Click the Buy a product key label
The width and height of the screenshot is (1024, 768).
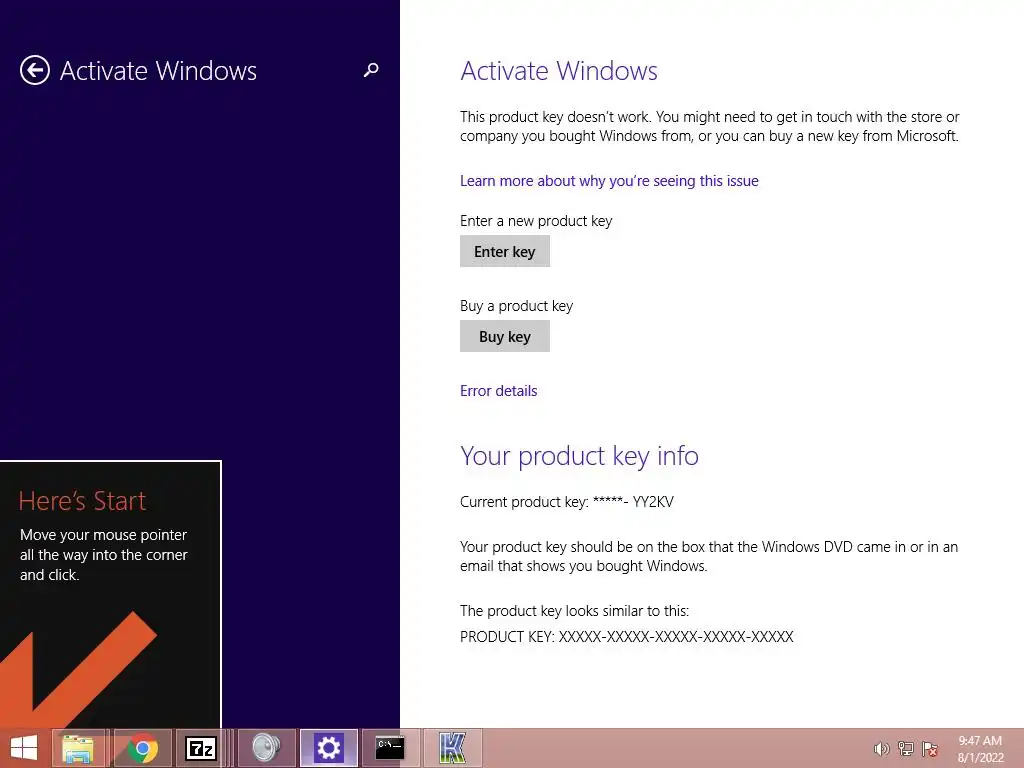tap(517, 306)
